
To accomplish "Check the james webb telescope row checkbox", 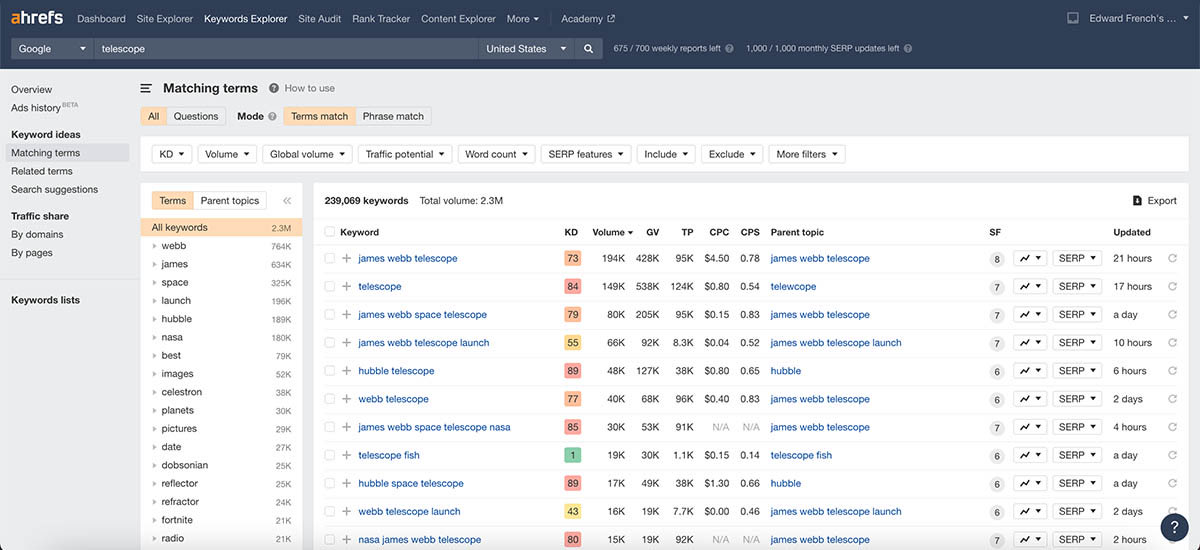I will pyautogui.click(x=330, y=258).
